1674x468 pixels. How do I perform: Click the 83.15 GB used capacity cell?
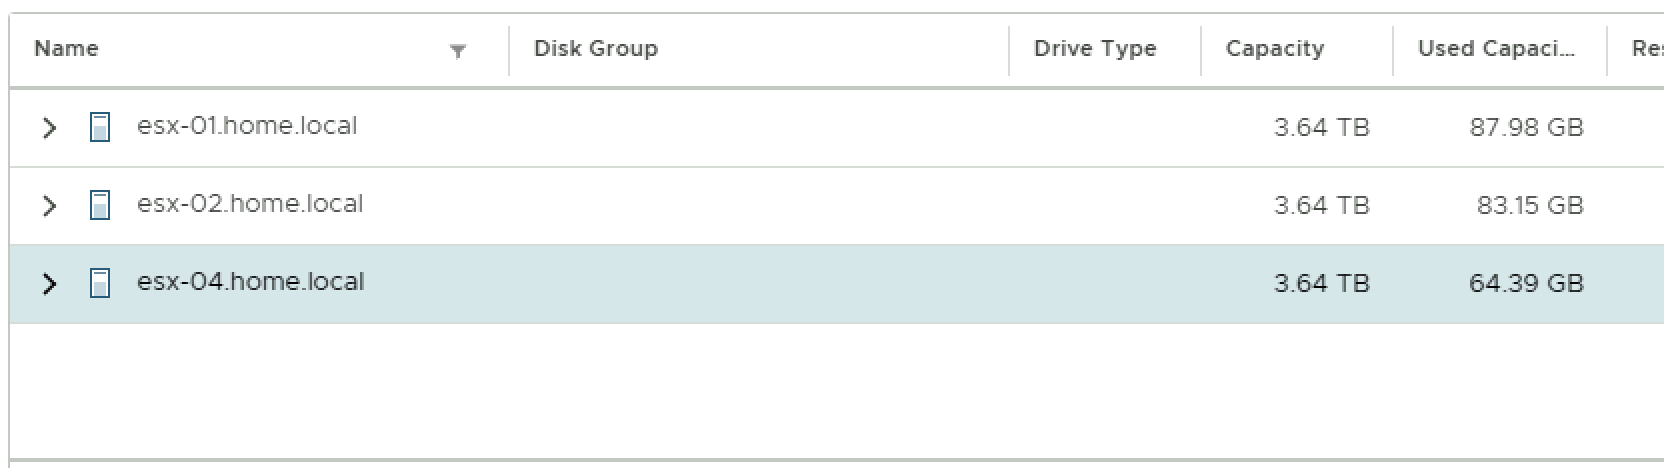click(1530, 206)
